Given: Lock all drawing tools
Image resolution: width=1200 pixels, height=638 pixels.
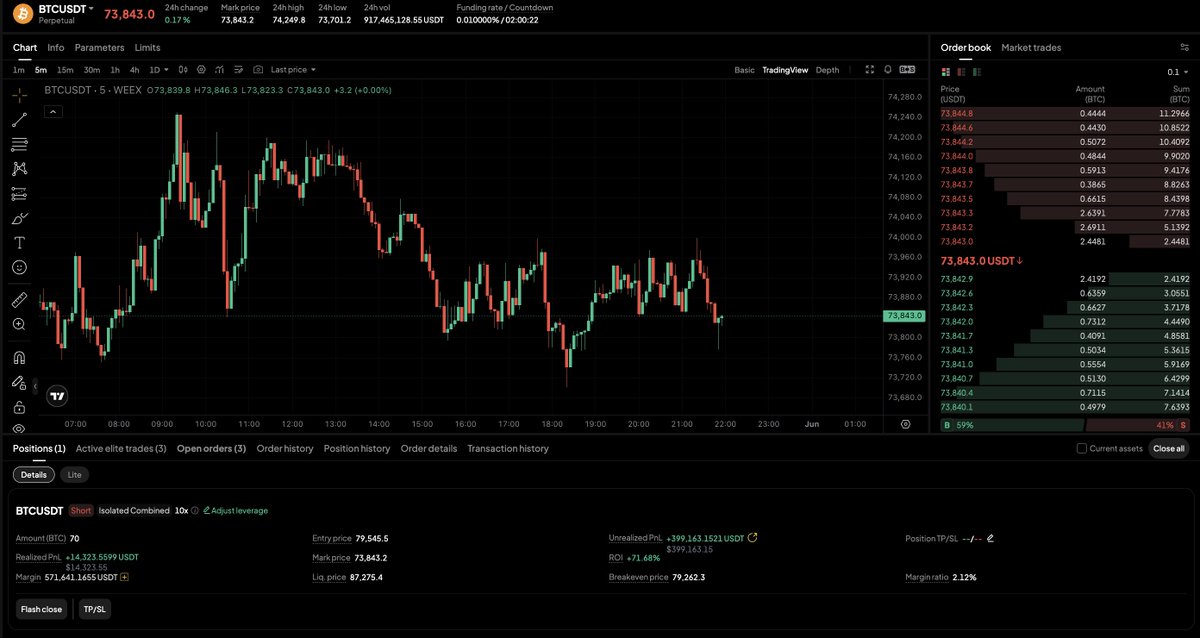Looking at the screenshot, I should click(x=19, y=407).
